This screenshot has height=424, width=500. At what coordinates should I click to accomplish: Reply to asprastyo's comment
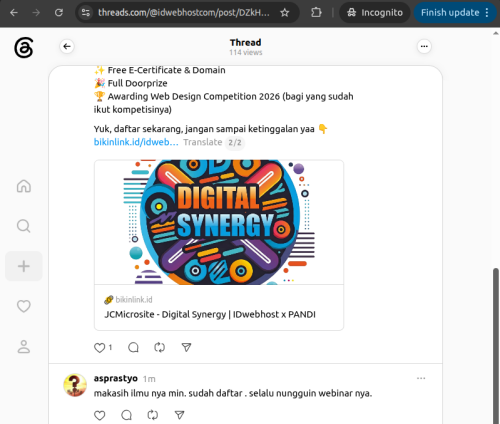click(126, 415)
